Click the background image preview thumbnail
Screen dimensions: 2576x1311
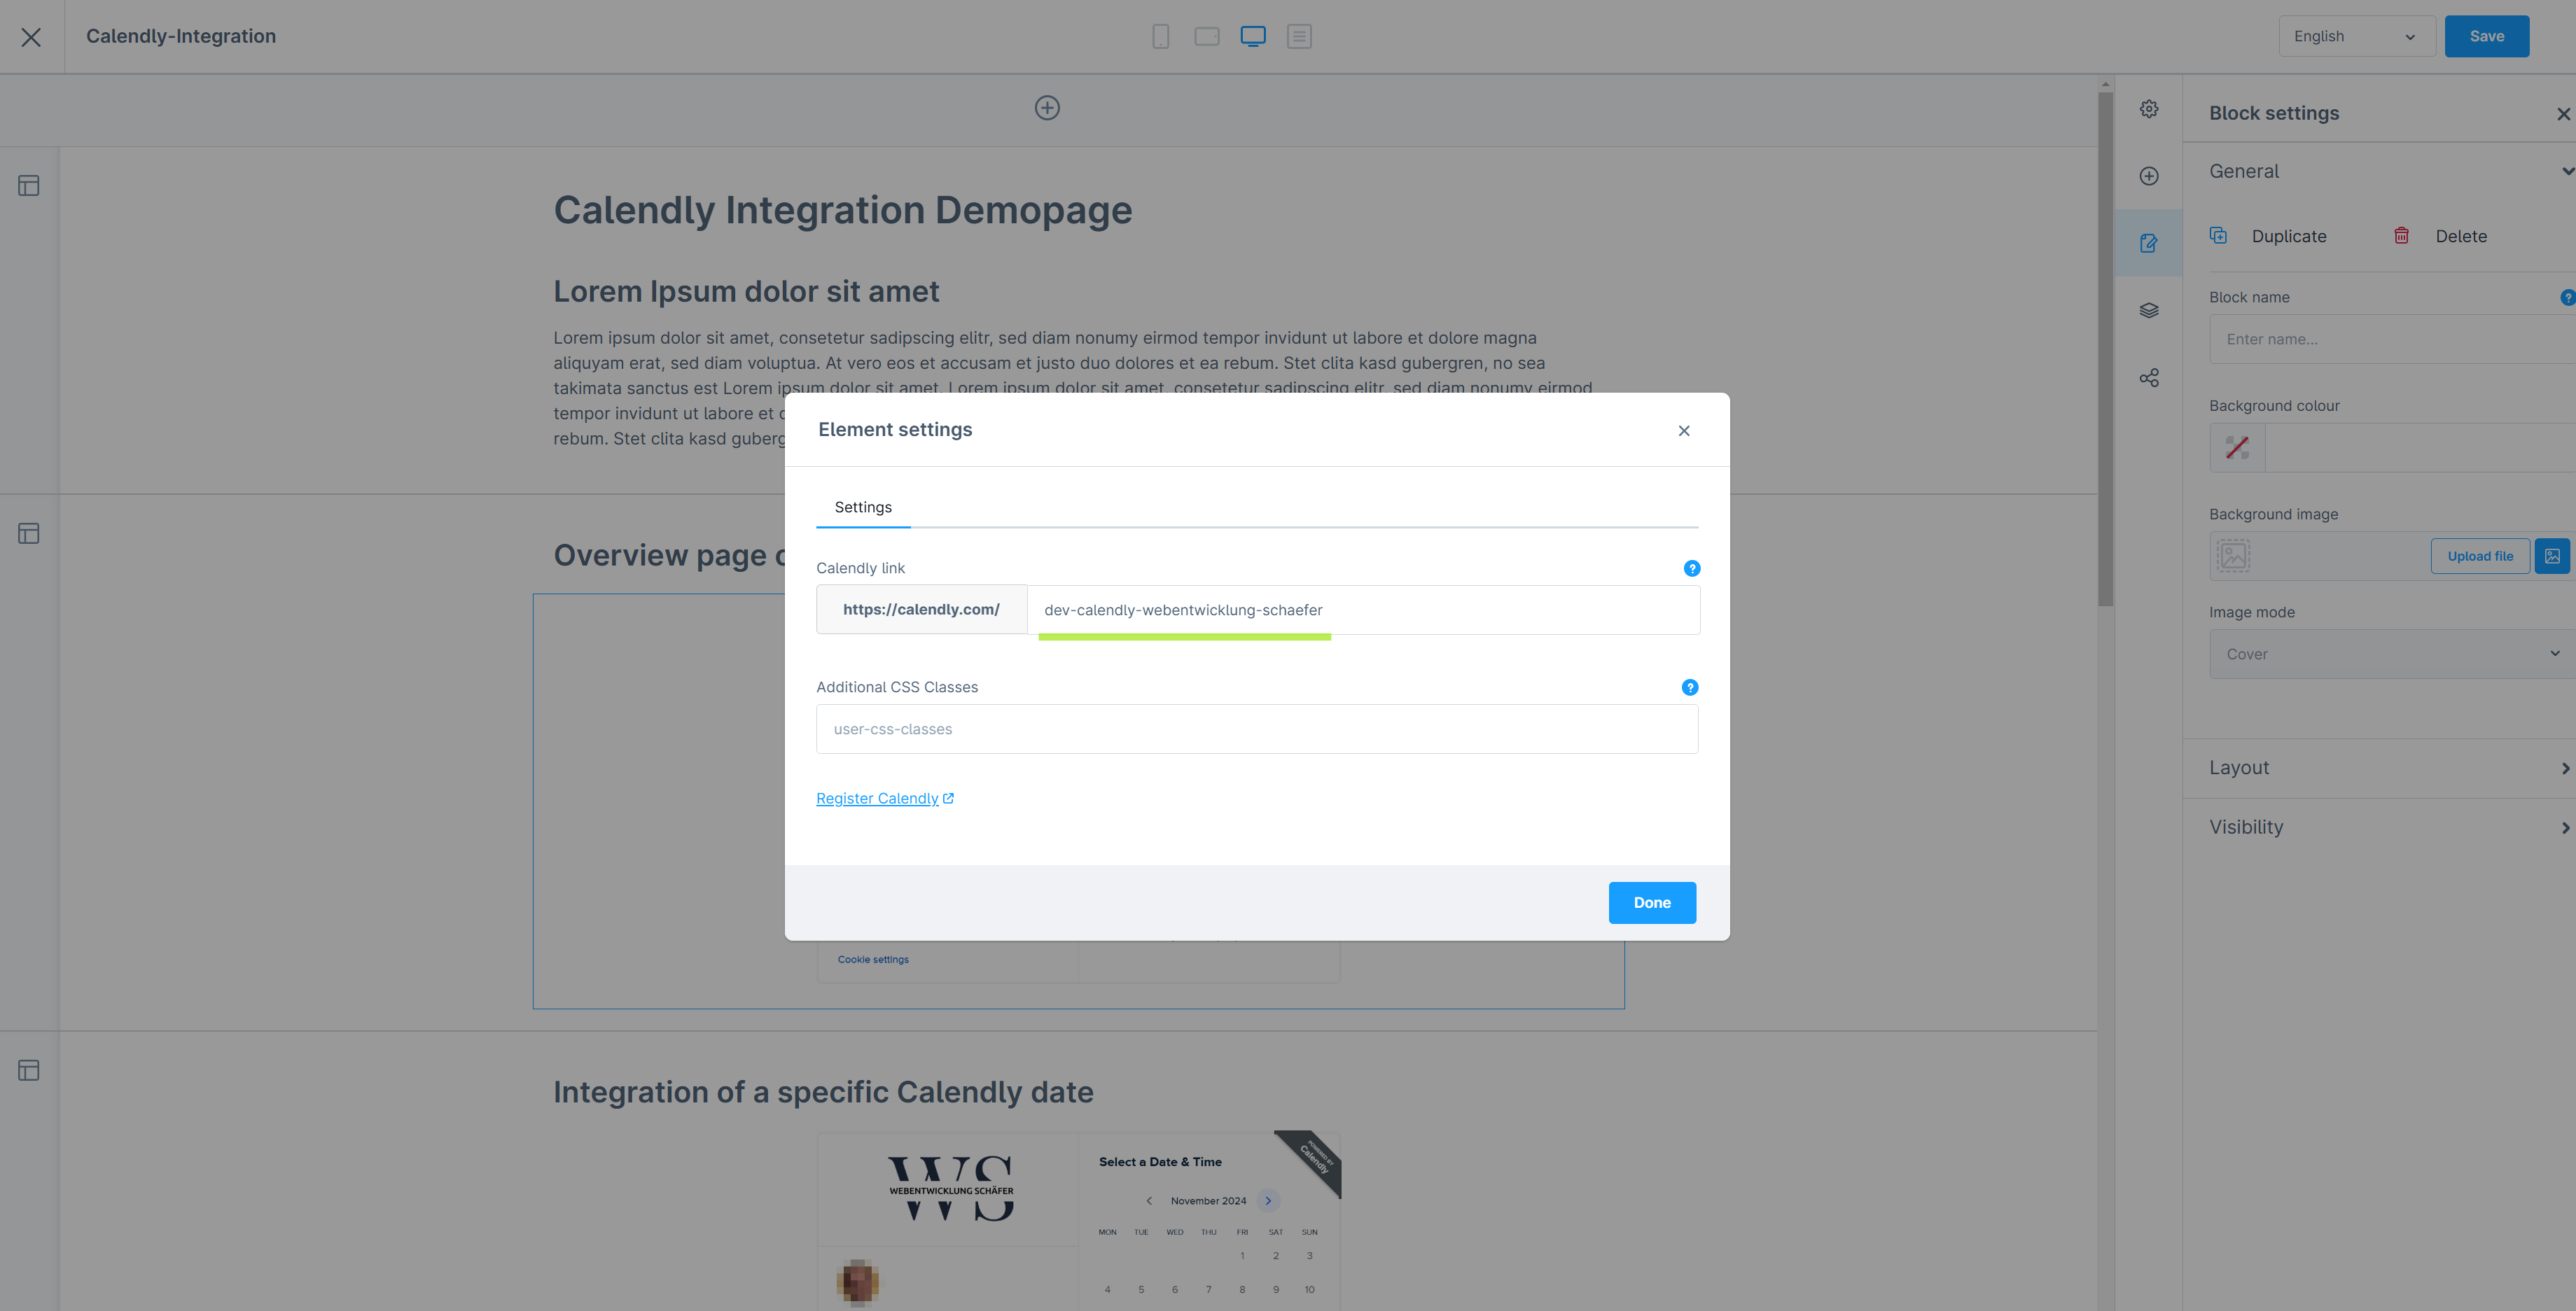tap(2233, 556)
